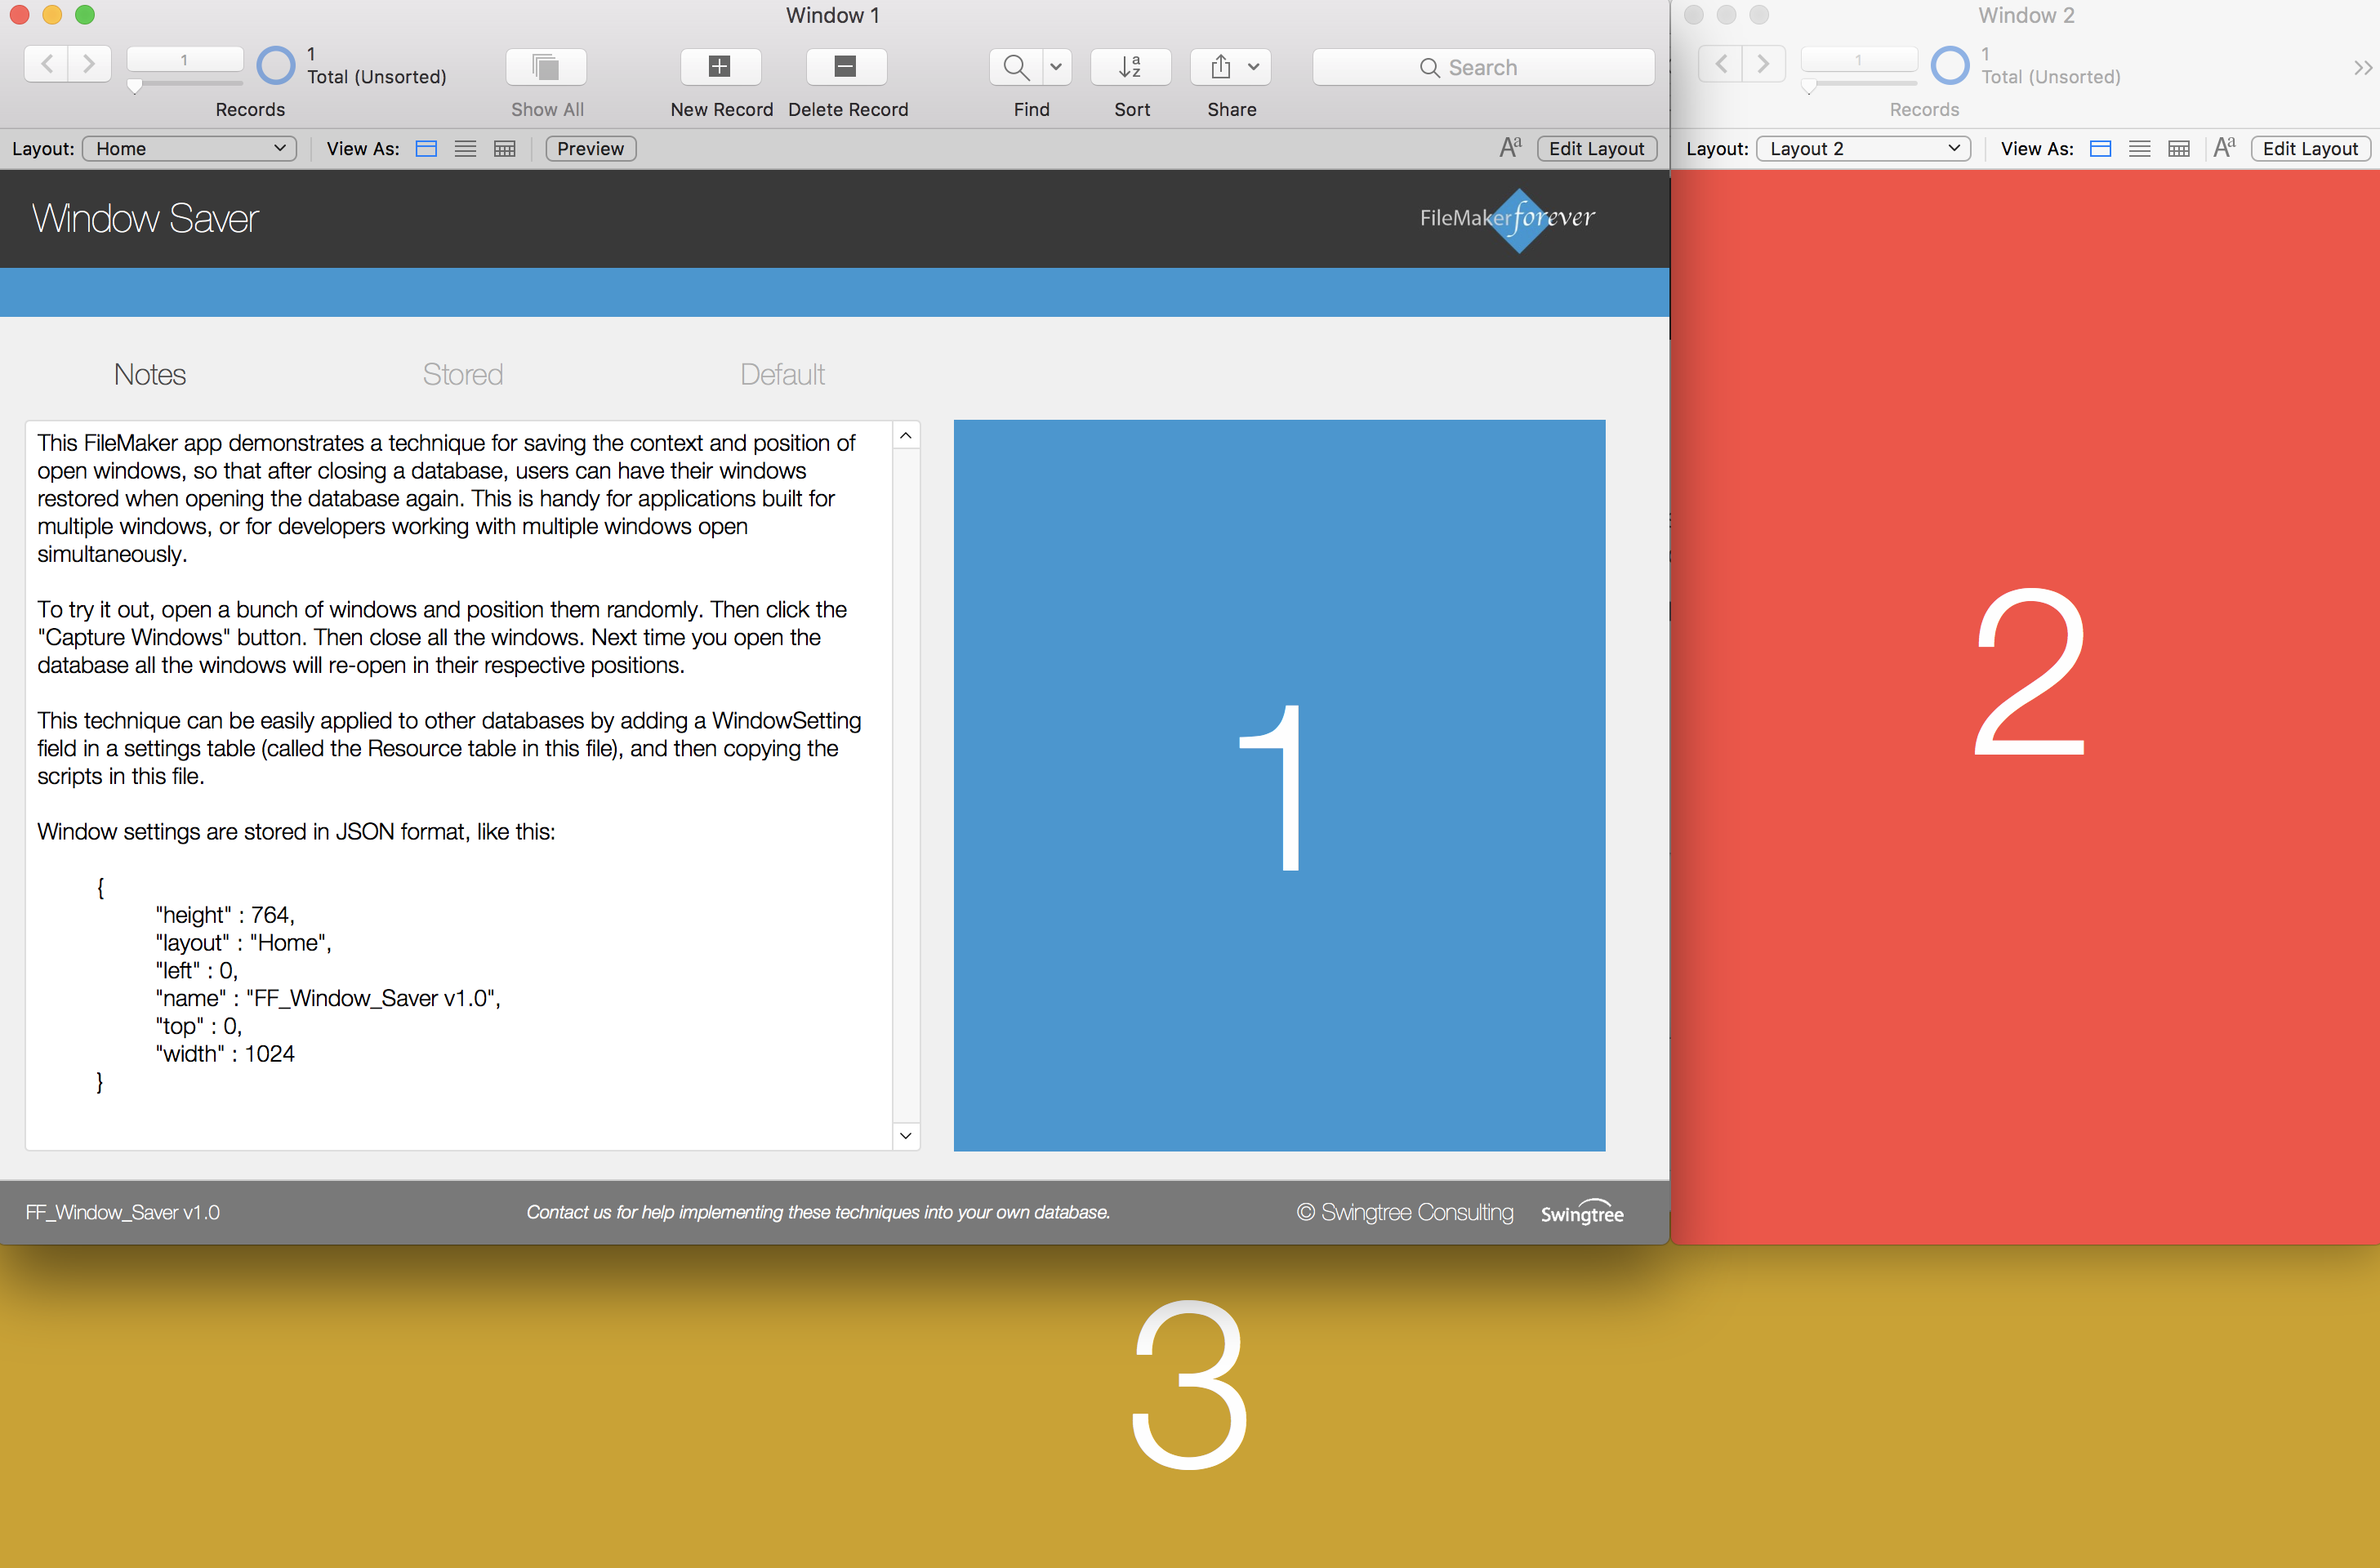The height and width of the screenshot is (1568, 2380).
Task: Click the FF_Window_Saver v1.0 footer label
Action: [x=123, y=1212]
